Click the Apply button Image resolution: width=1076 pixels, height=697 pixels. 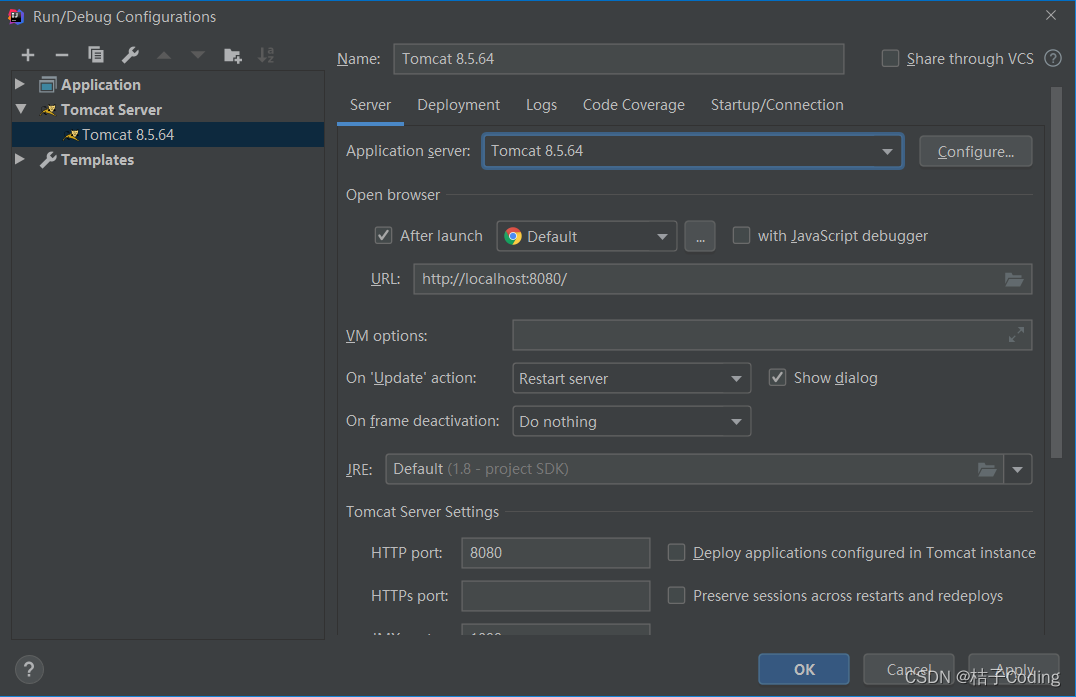click(x=1014, y=670)
